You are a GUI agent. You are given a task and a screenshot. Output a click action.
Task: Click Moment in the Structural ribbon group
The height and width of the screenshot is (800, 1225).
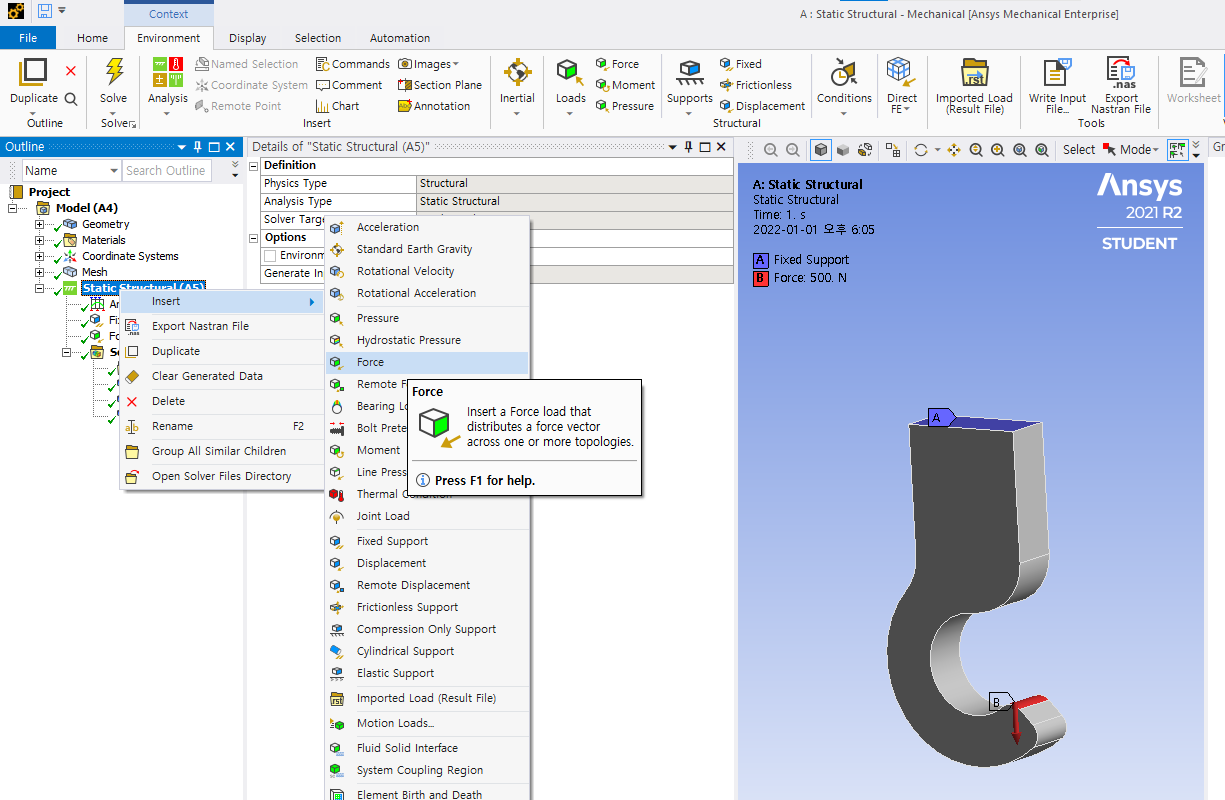click(625, 85)
